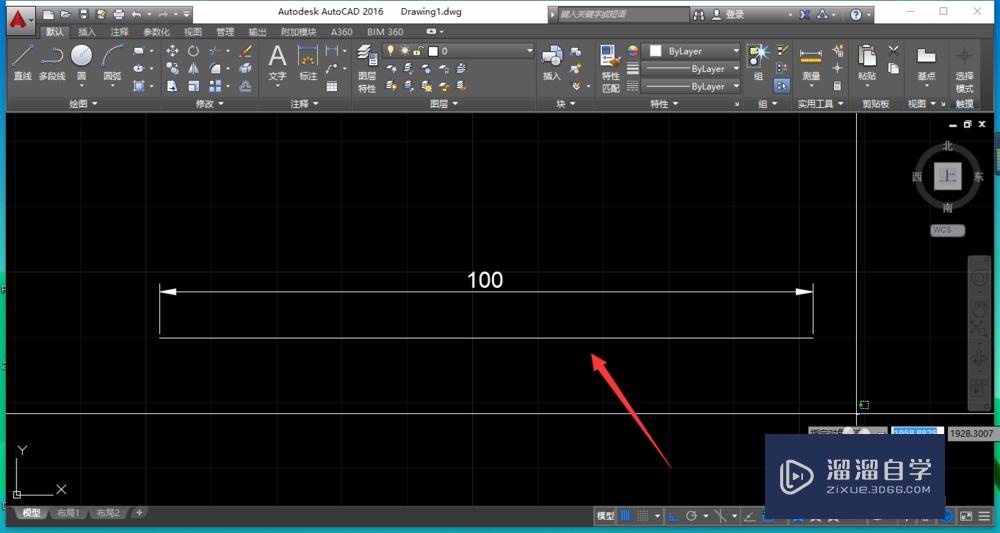
Task: Expand the Layers (图层) panel
Action: pyautogui.click(x=444, y=103)
